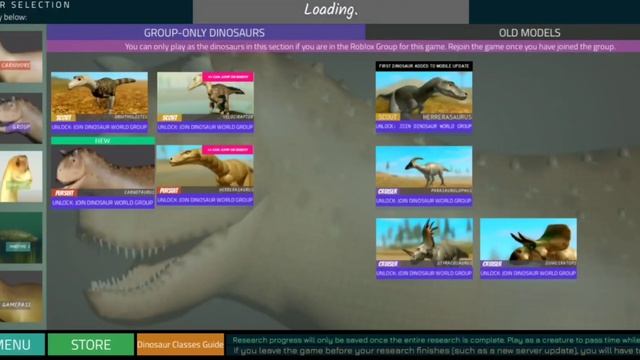Click the Cruiser badge on Styracosaurus card
The height and width of the screenshot is (360, 640).
click(x=388, y=264)
